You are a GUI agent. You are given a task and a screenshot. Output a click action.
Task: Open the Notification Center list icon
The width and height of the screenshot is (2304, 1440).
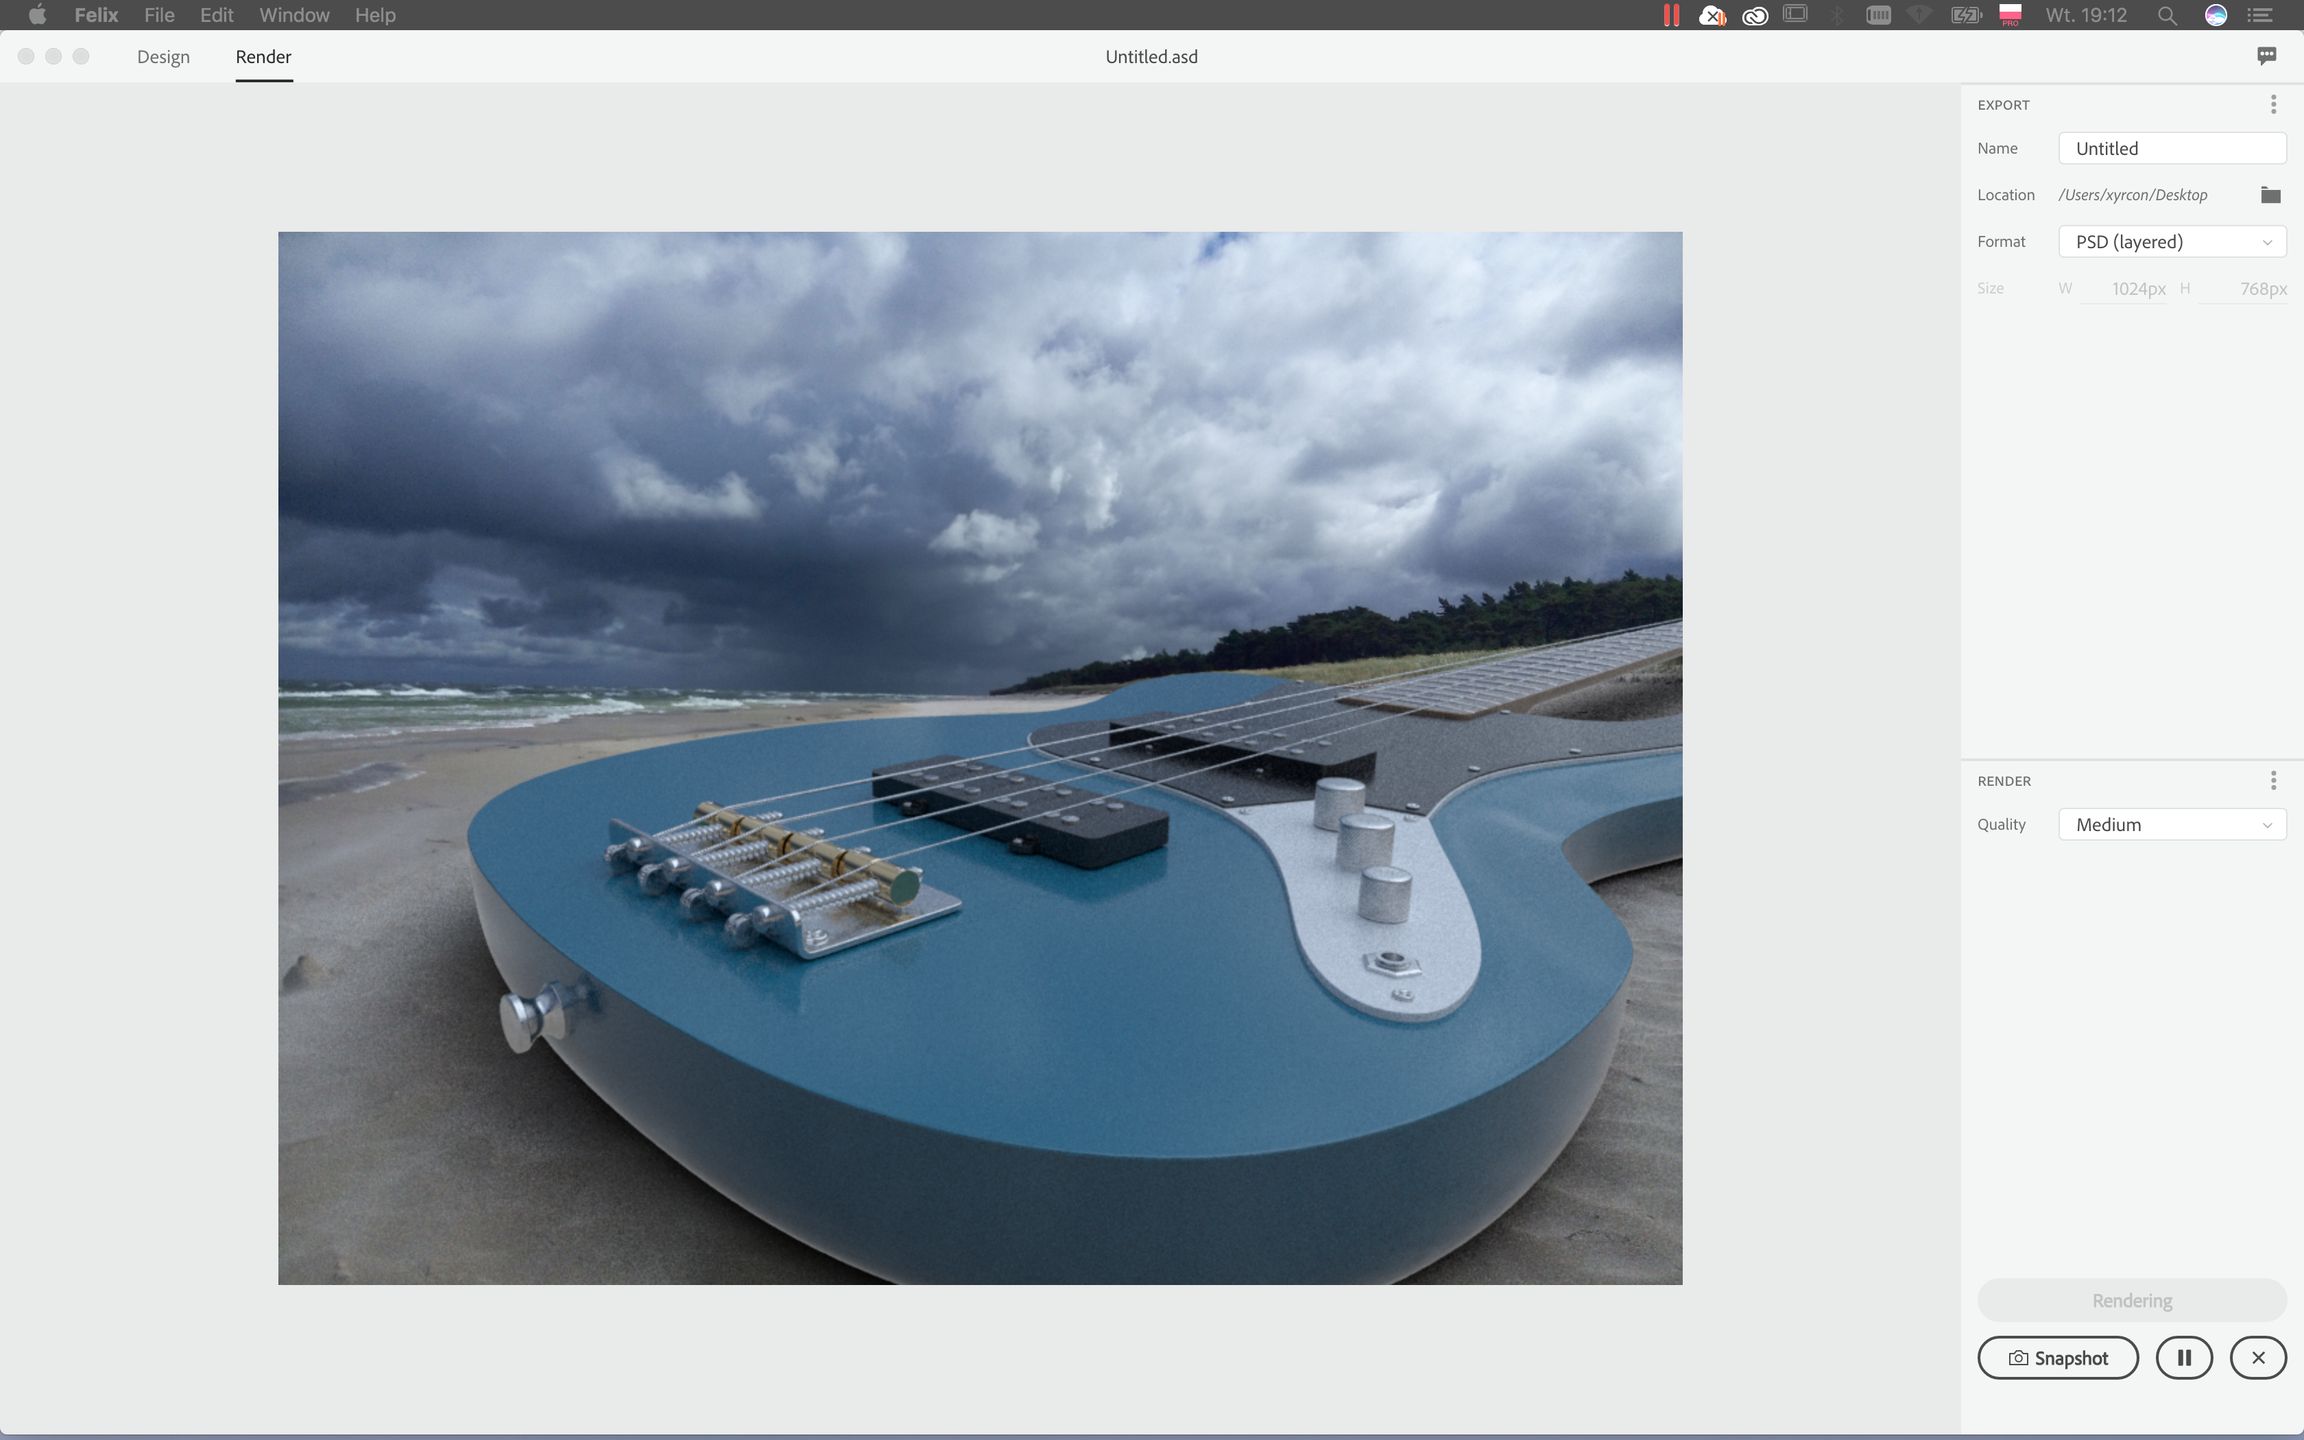point(2260,15)
